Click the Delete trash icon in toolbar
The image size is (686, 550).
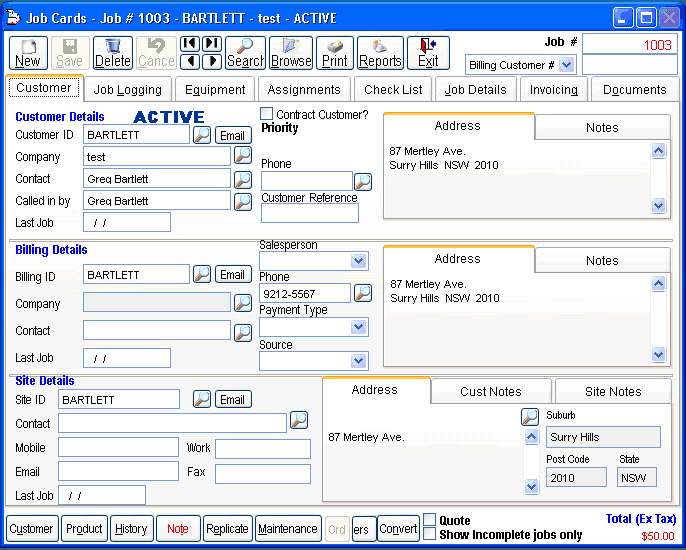pyautogui.click(x=112, y=53)
